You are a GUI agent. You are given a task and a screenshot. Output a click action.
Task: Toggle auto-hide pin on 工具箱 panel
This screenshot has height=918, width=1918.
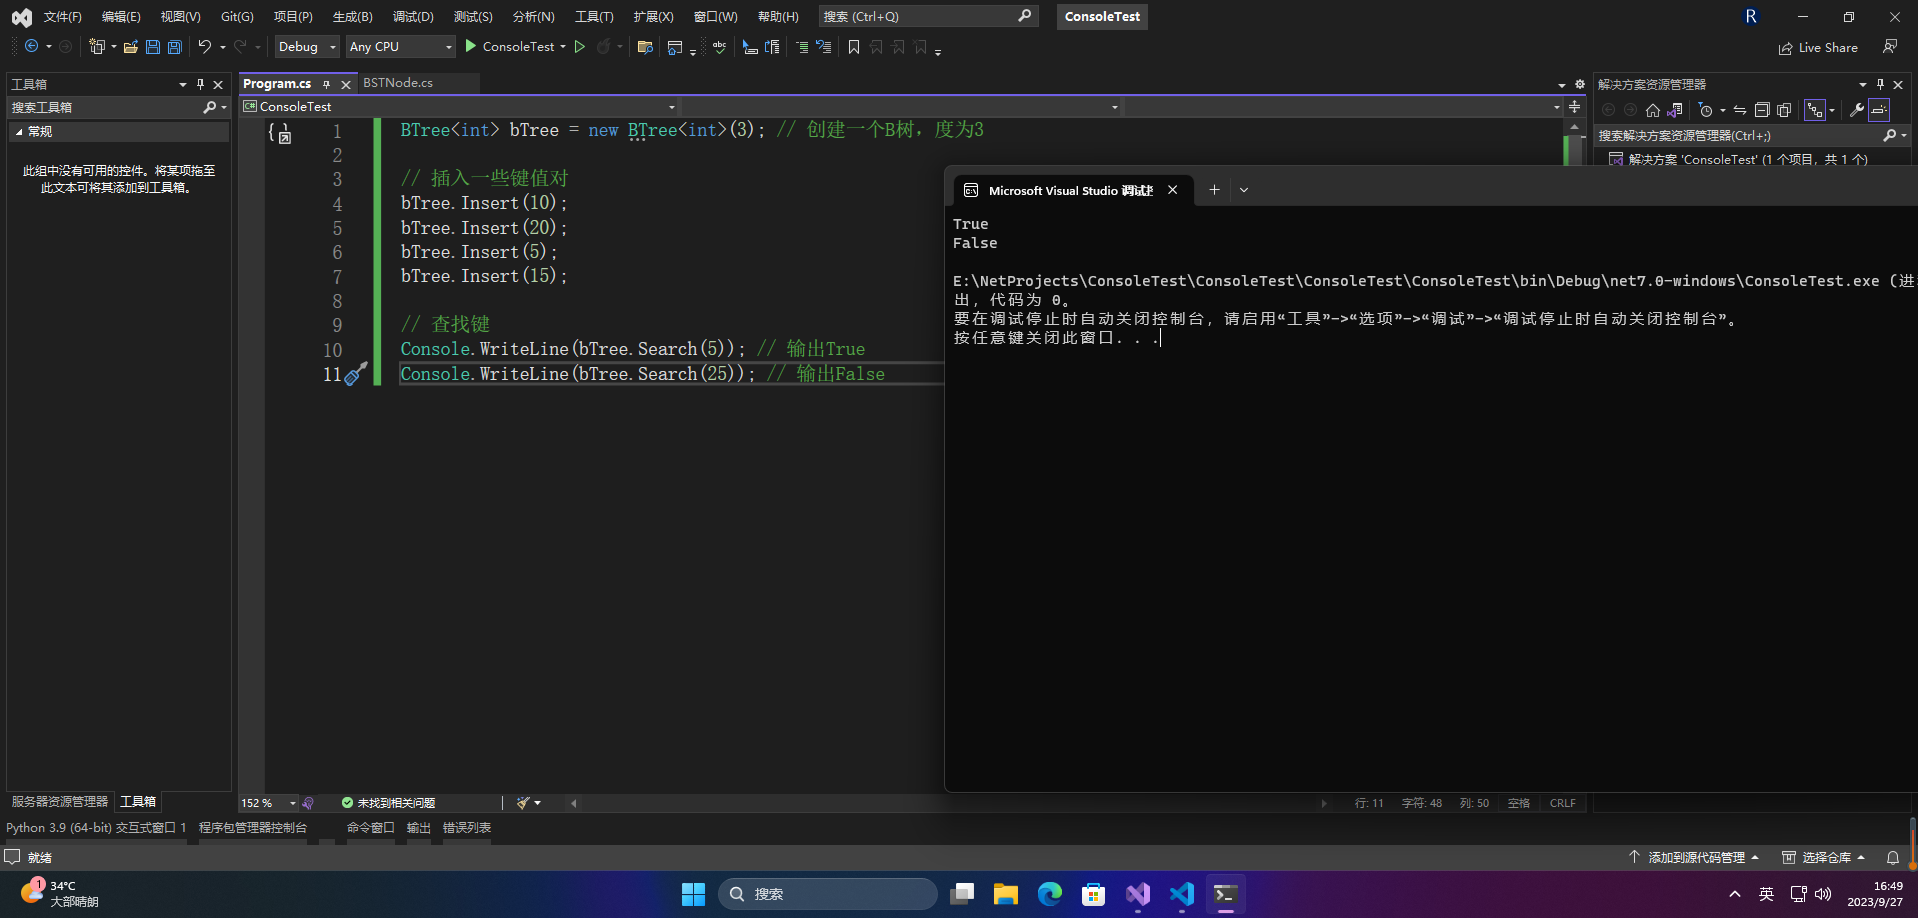200,84
